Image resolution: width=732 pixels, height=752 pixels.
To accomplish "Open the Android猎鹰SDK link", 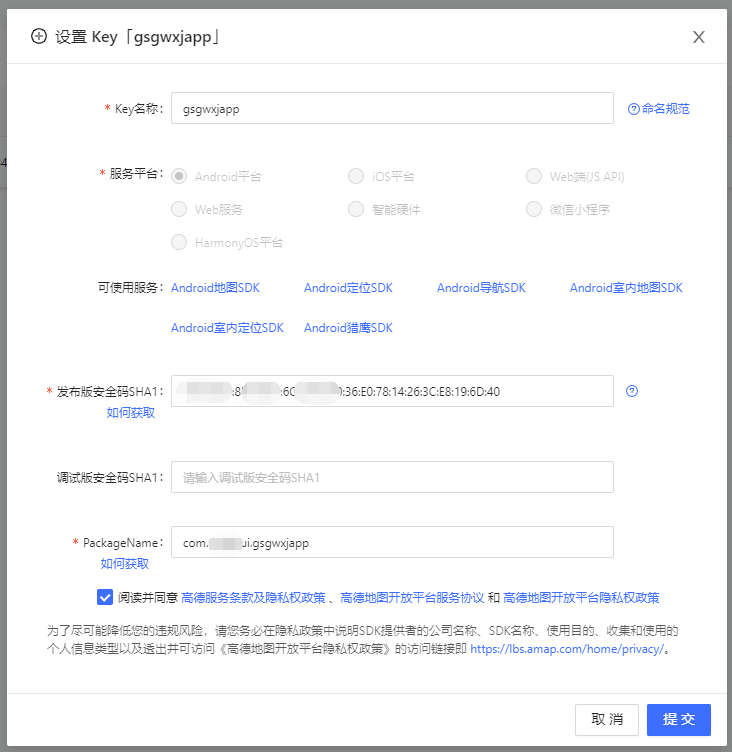I will click(348, 328).
